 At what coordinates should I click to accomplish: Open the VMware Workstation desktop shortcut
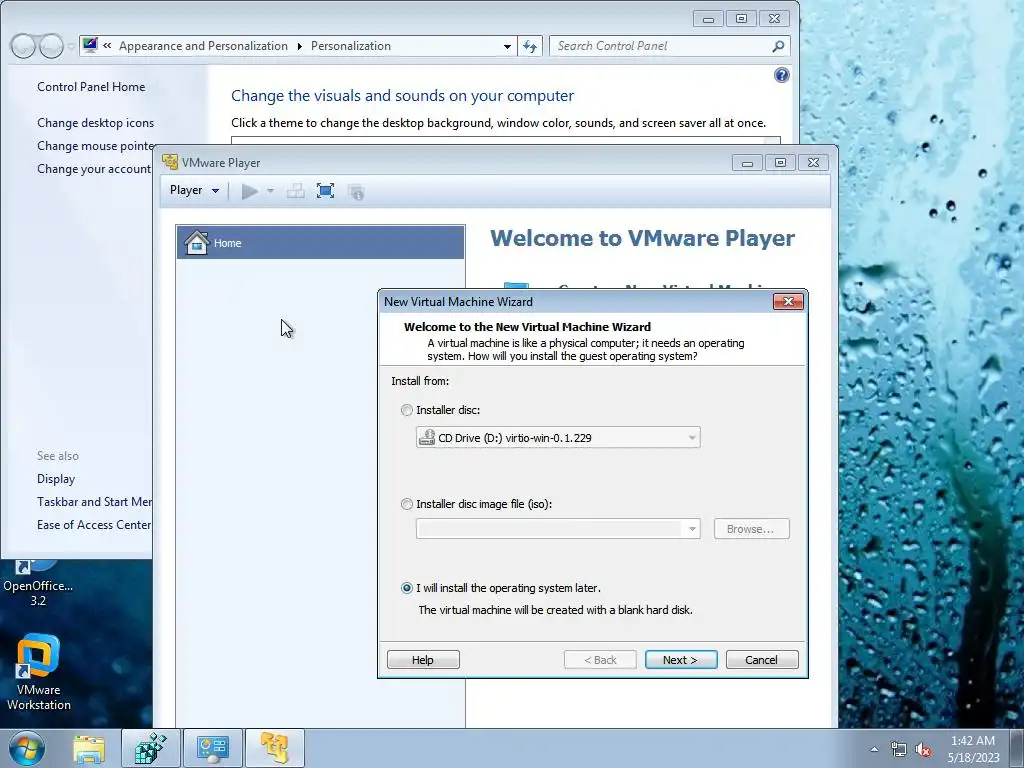click(39, 673)
